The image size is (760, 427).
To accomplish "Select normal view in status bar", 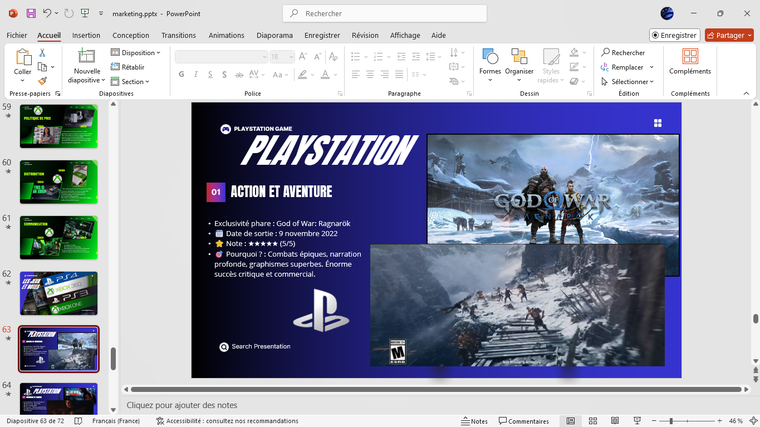I will (x=570, y=421).
